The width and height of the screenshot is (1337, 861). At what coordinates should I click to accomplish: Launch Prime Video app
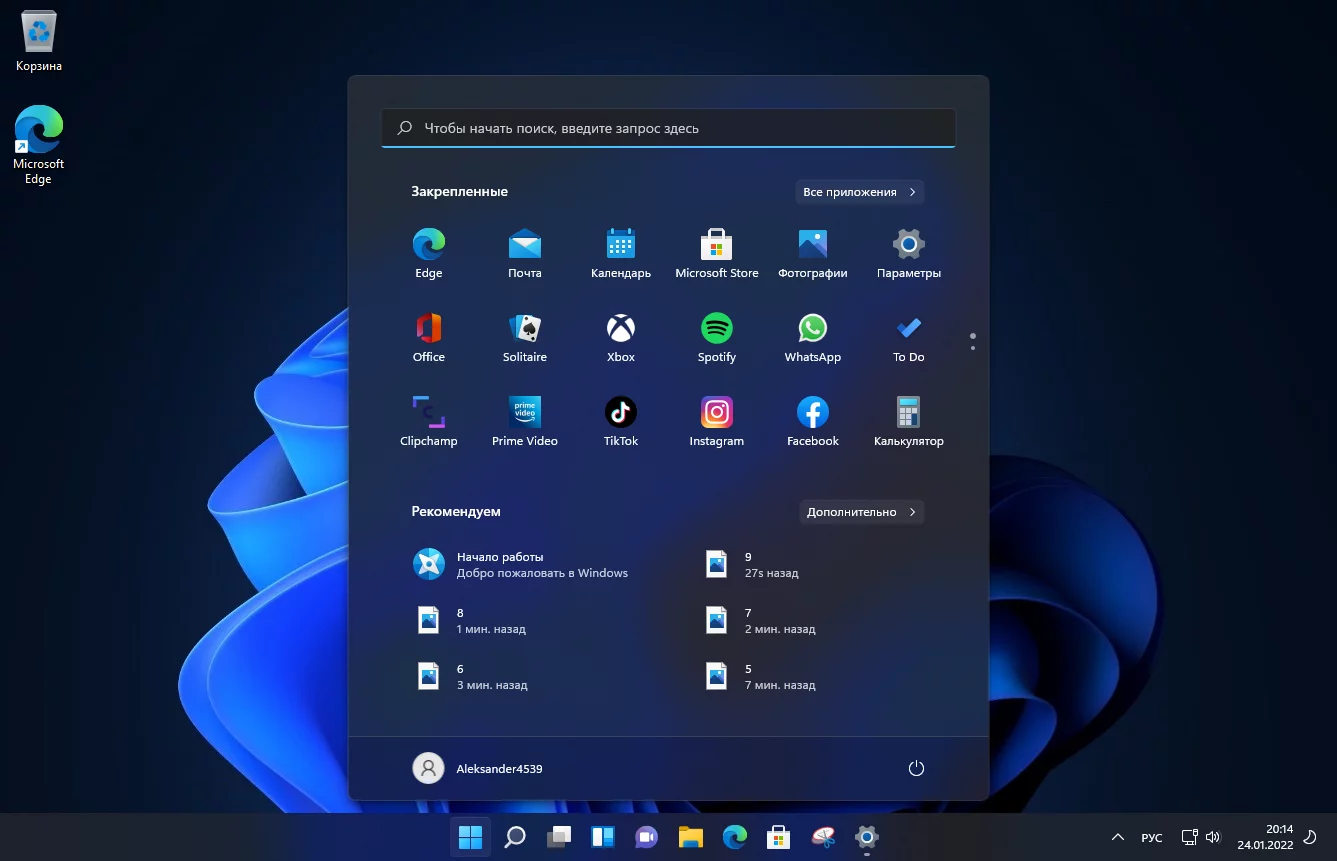point(524,423)
